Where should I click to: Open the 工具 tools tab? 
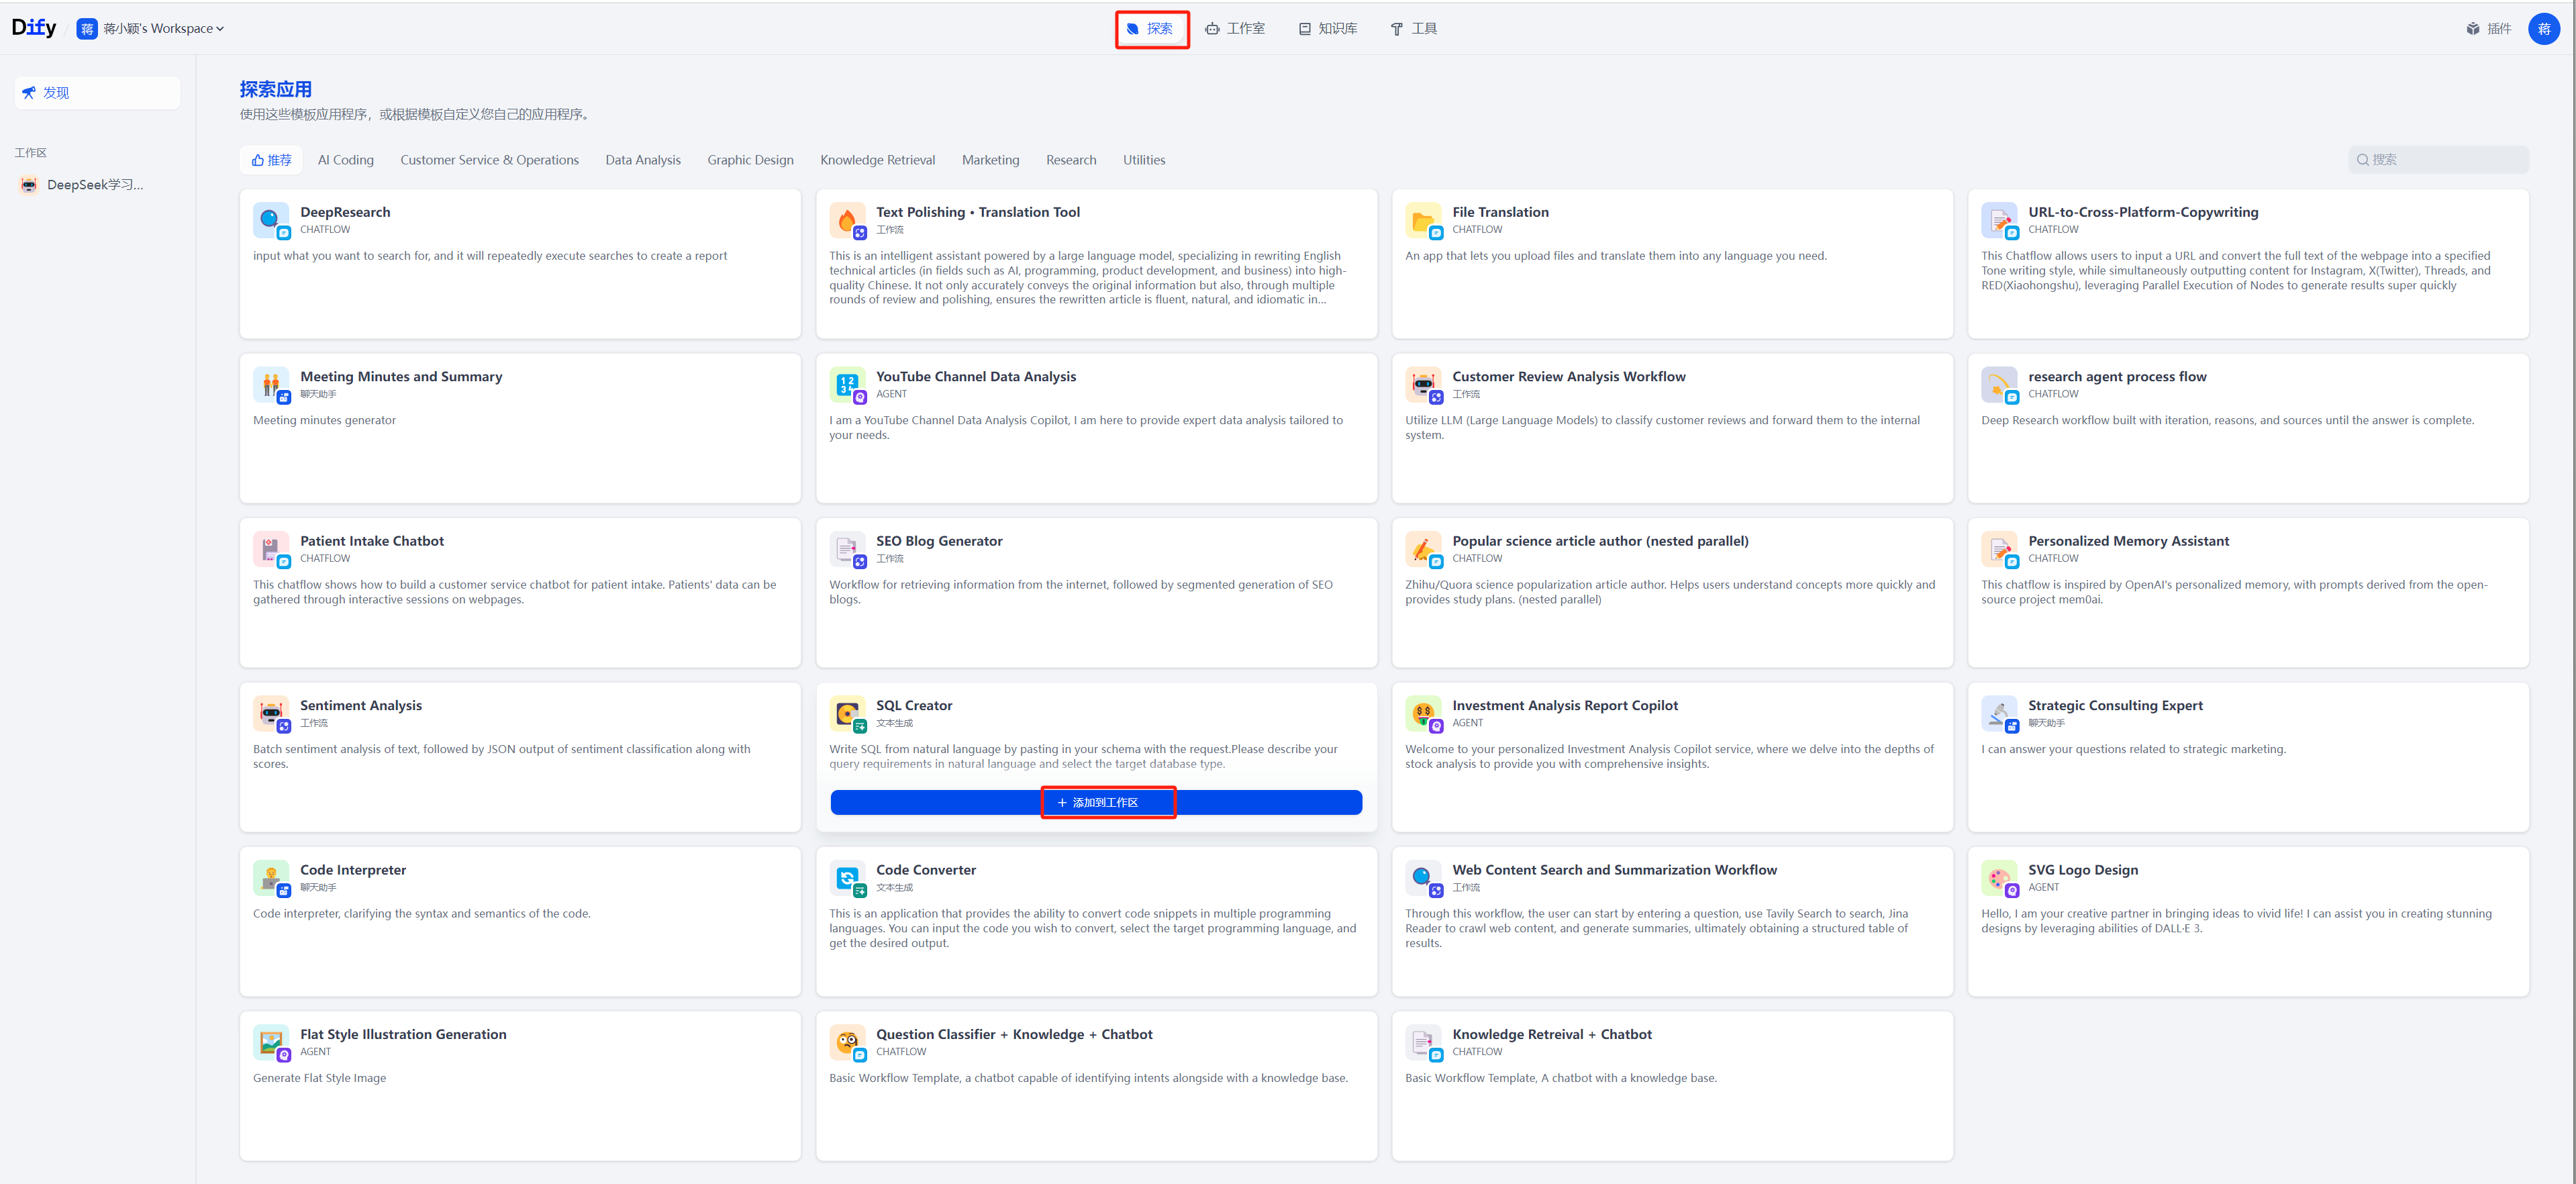tap(1414, 29)
